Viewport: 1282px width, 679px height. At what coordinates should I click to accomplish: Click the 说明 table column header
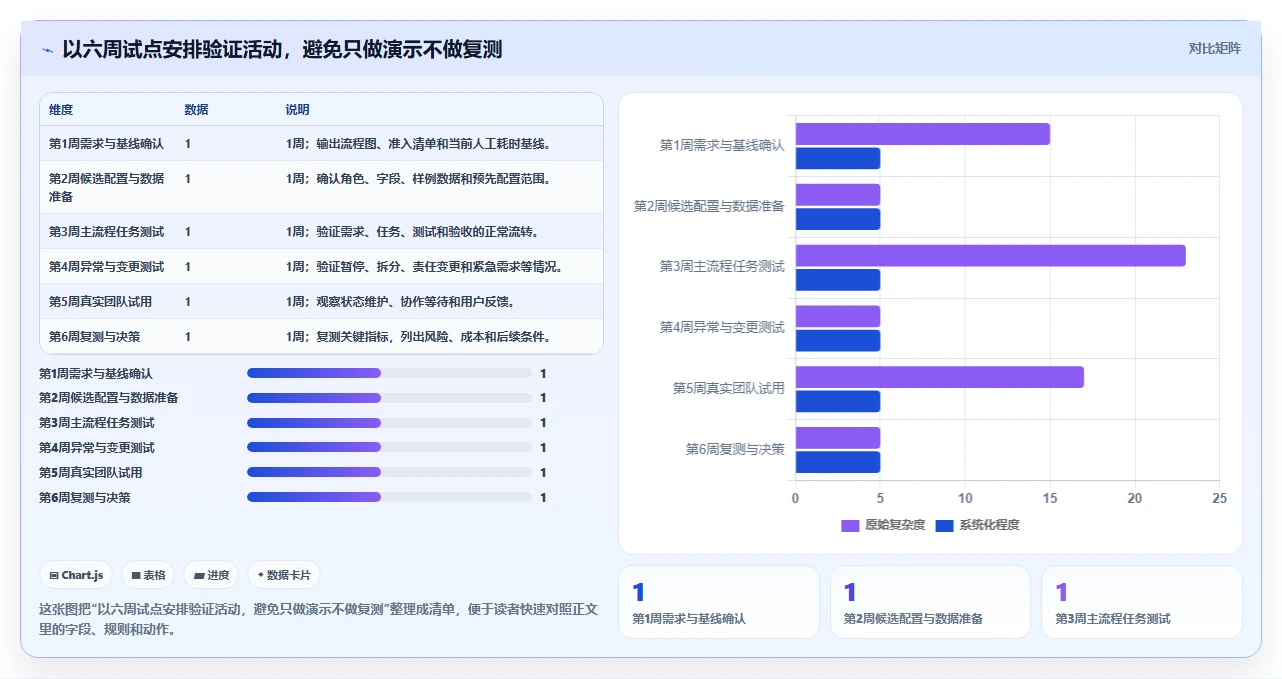point(297,110)
